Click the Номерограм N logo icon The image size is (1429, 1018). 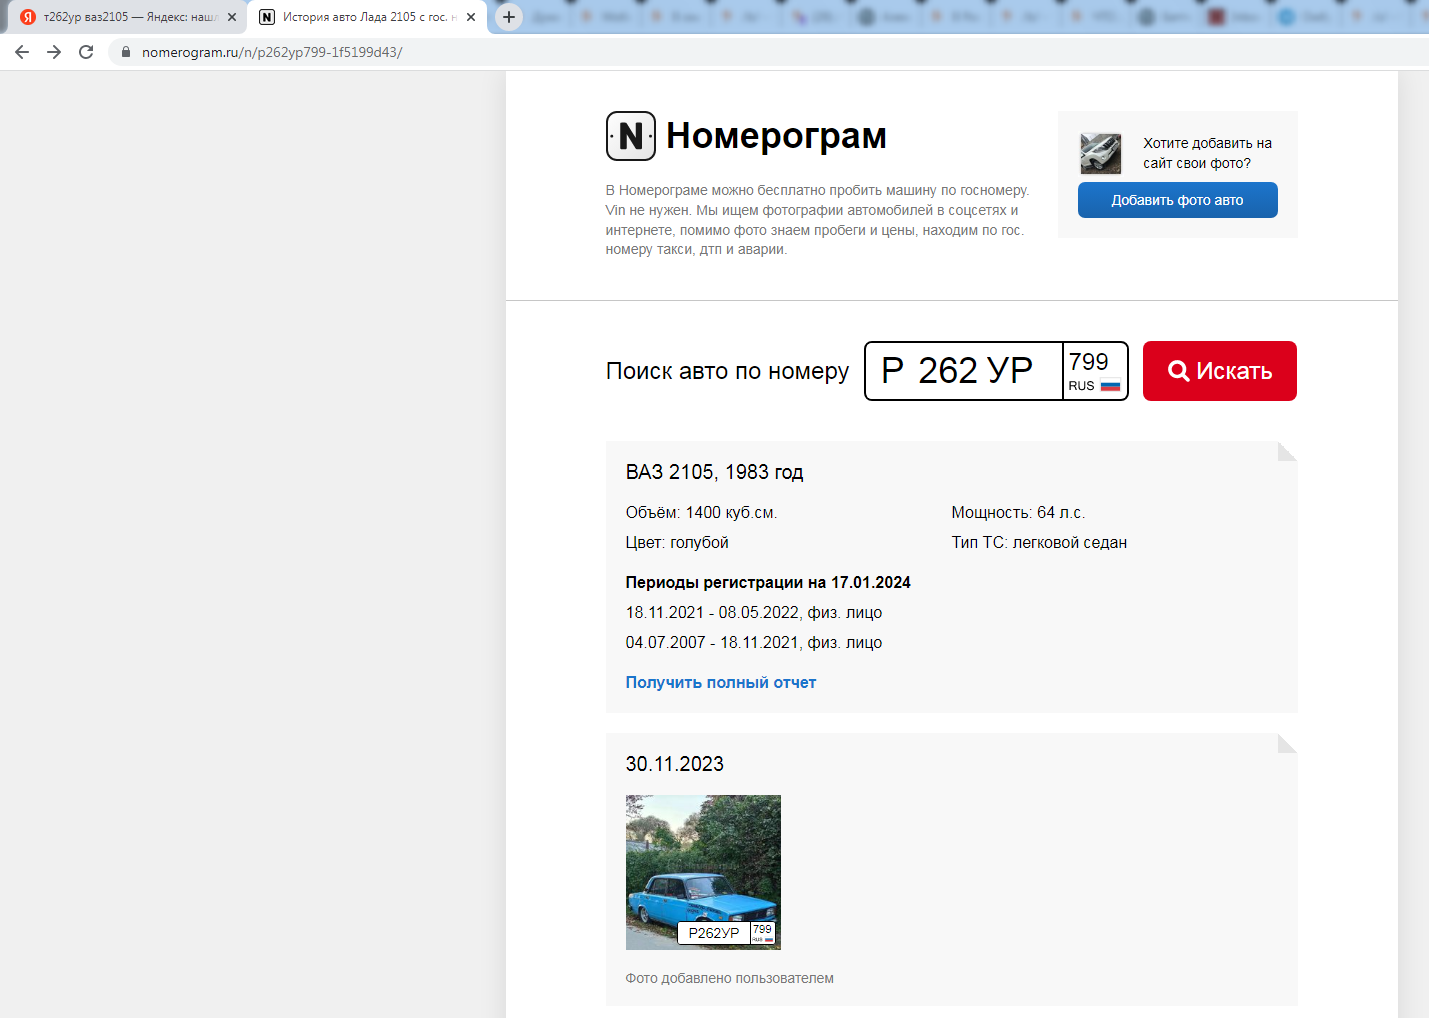(631, 136)
